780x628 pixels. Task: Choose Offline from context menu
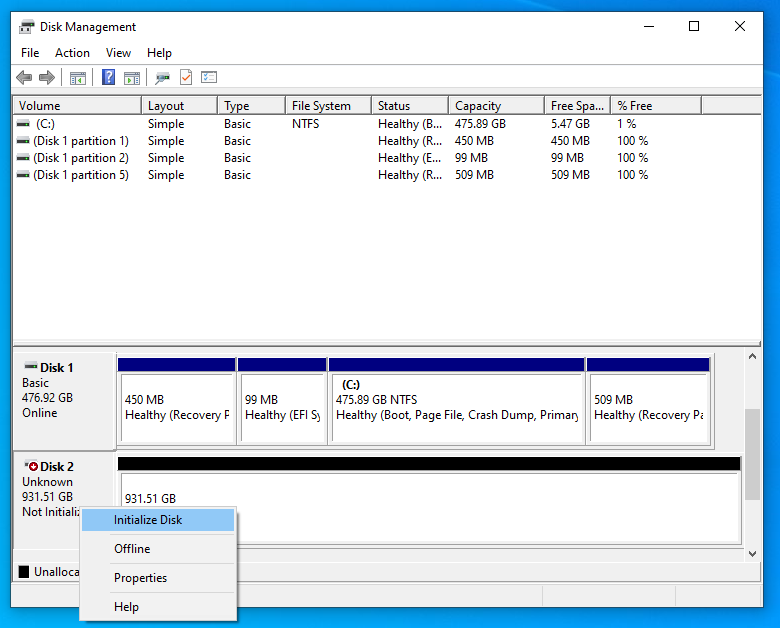pos(158,549)
